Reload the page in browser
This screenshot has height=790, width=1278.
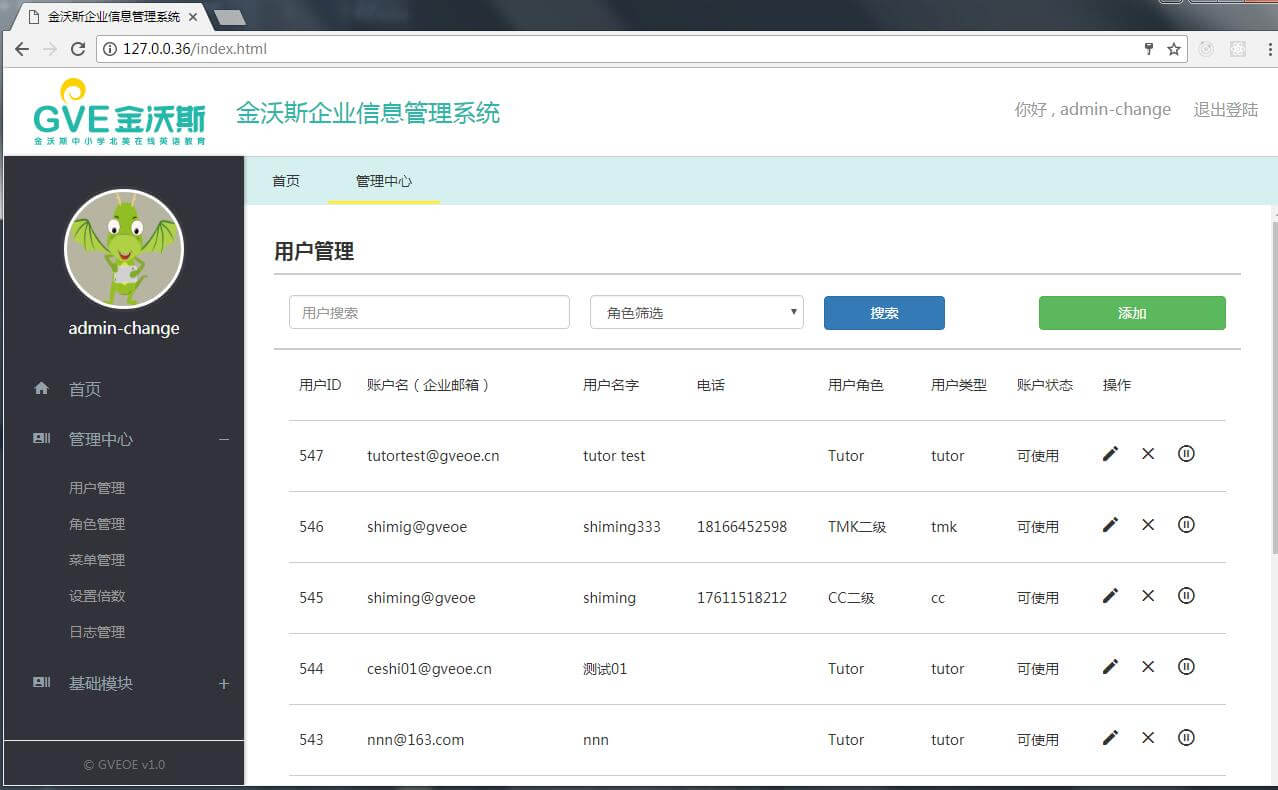78,49
